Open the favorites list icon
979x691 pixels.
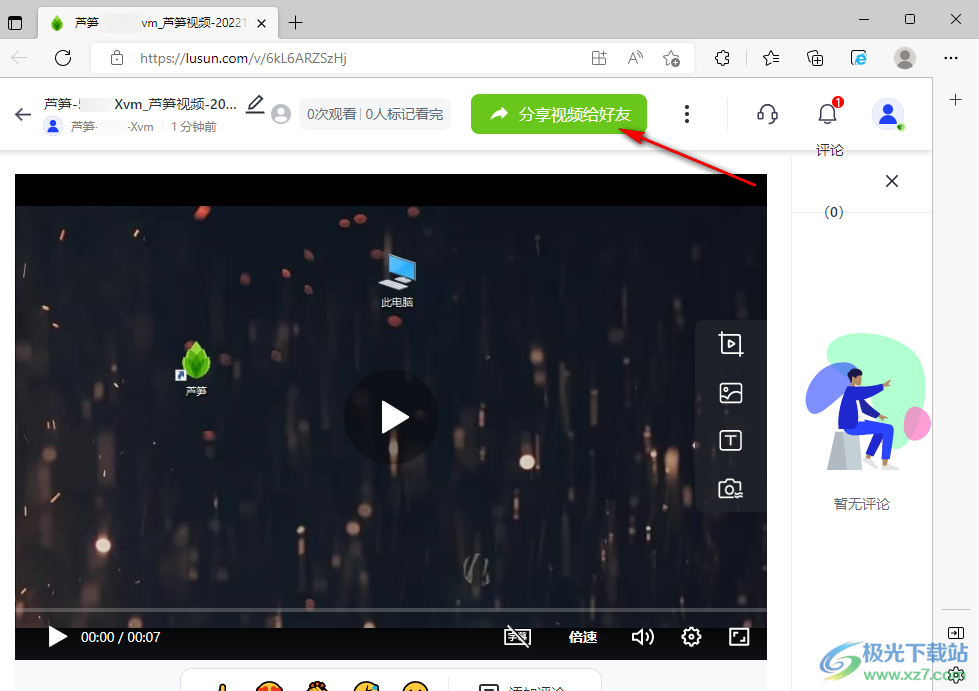click(x=771, y=58)
